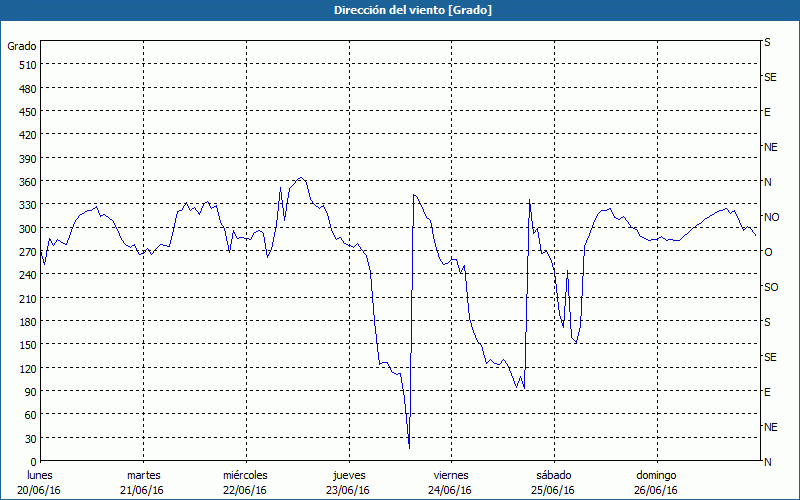This screenshot has height=500, width=800.
Task: Click the 60 y-axis value
Action: pos(31,415)
